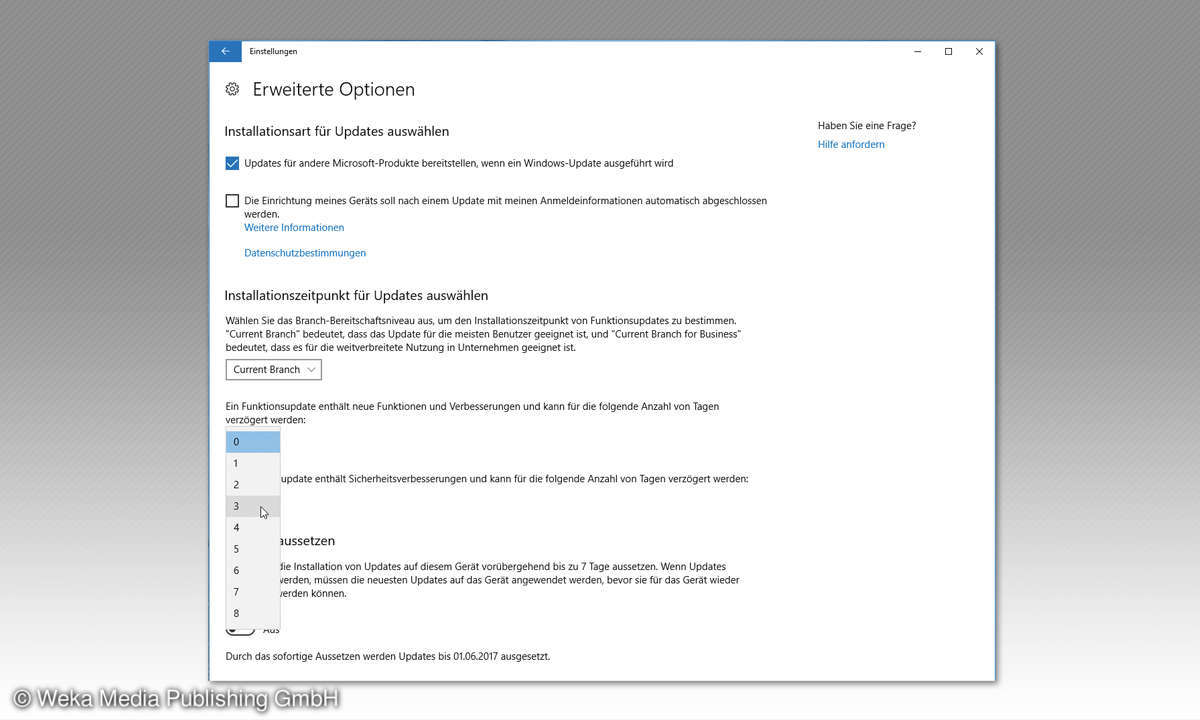Open the Datenschutzbestimmungen link

pos(305,253)
